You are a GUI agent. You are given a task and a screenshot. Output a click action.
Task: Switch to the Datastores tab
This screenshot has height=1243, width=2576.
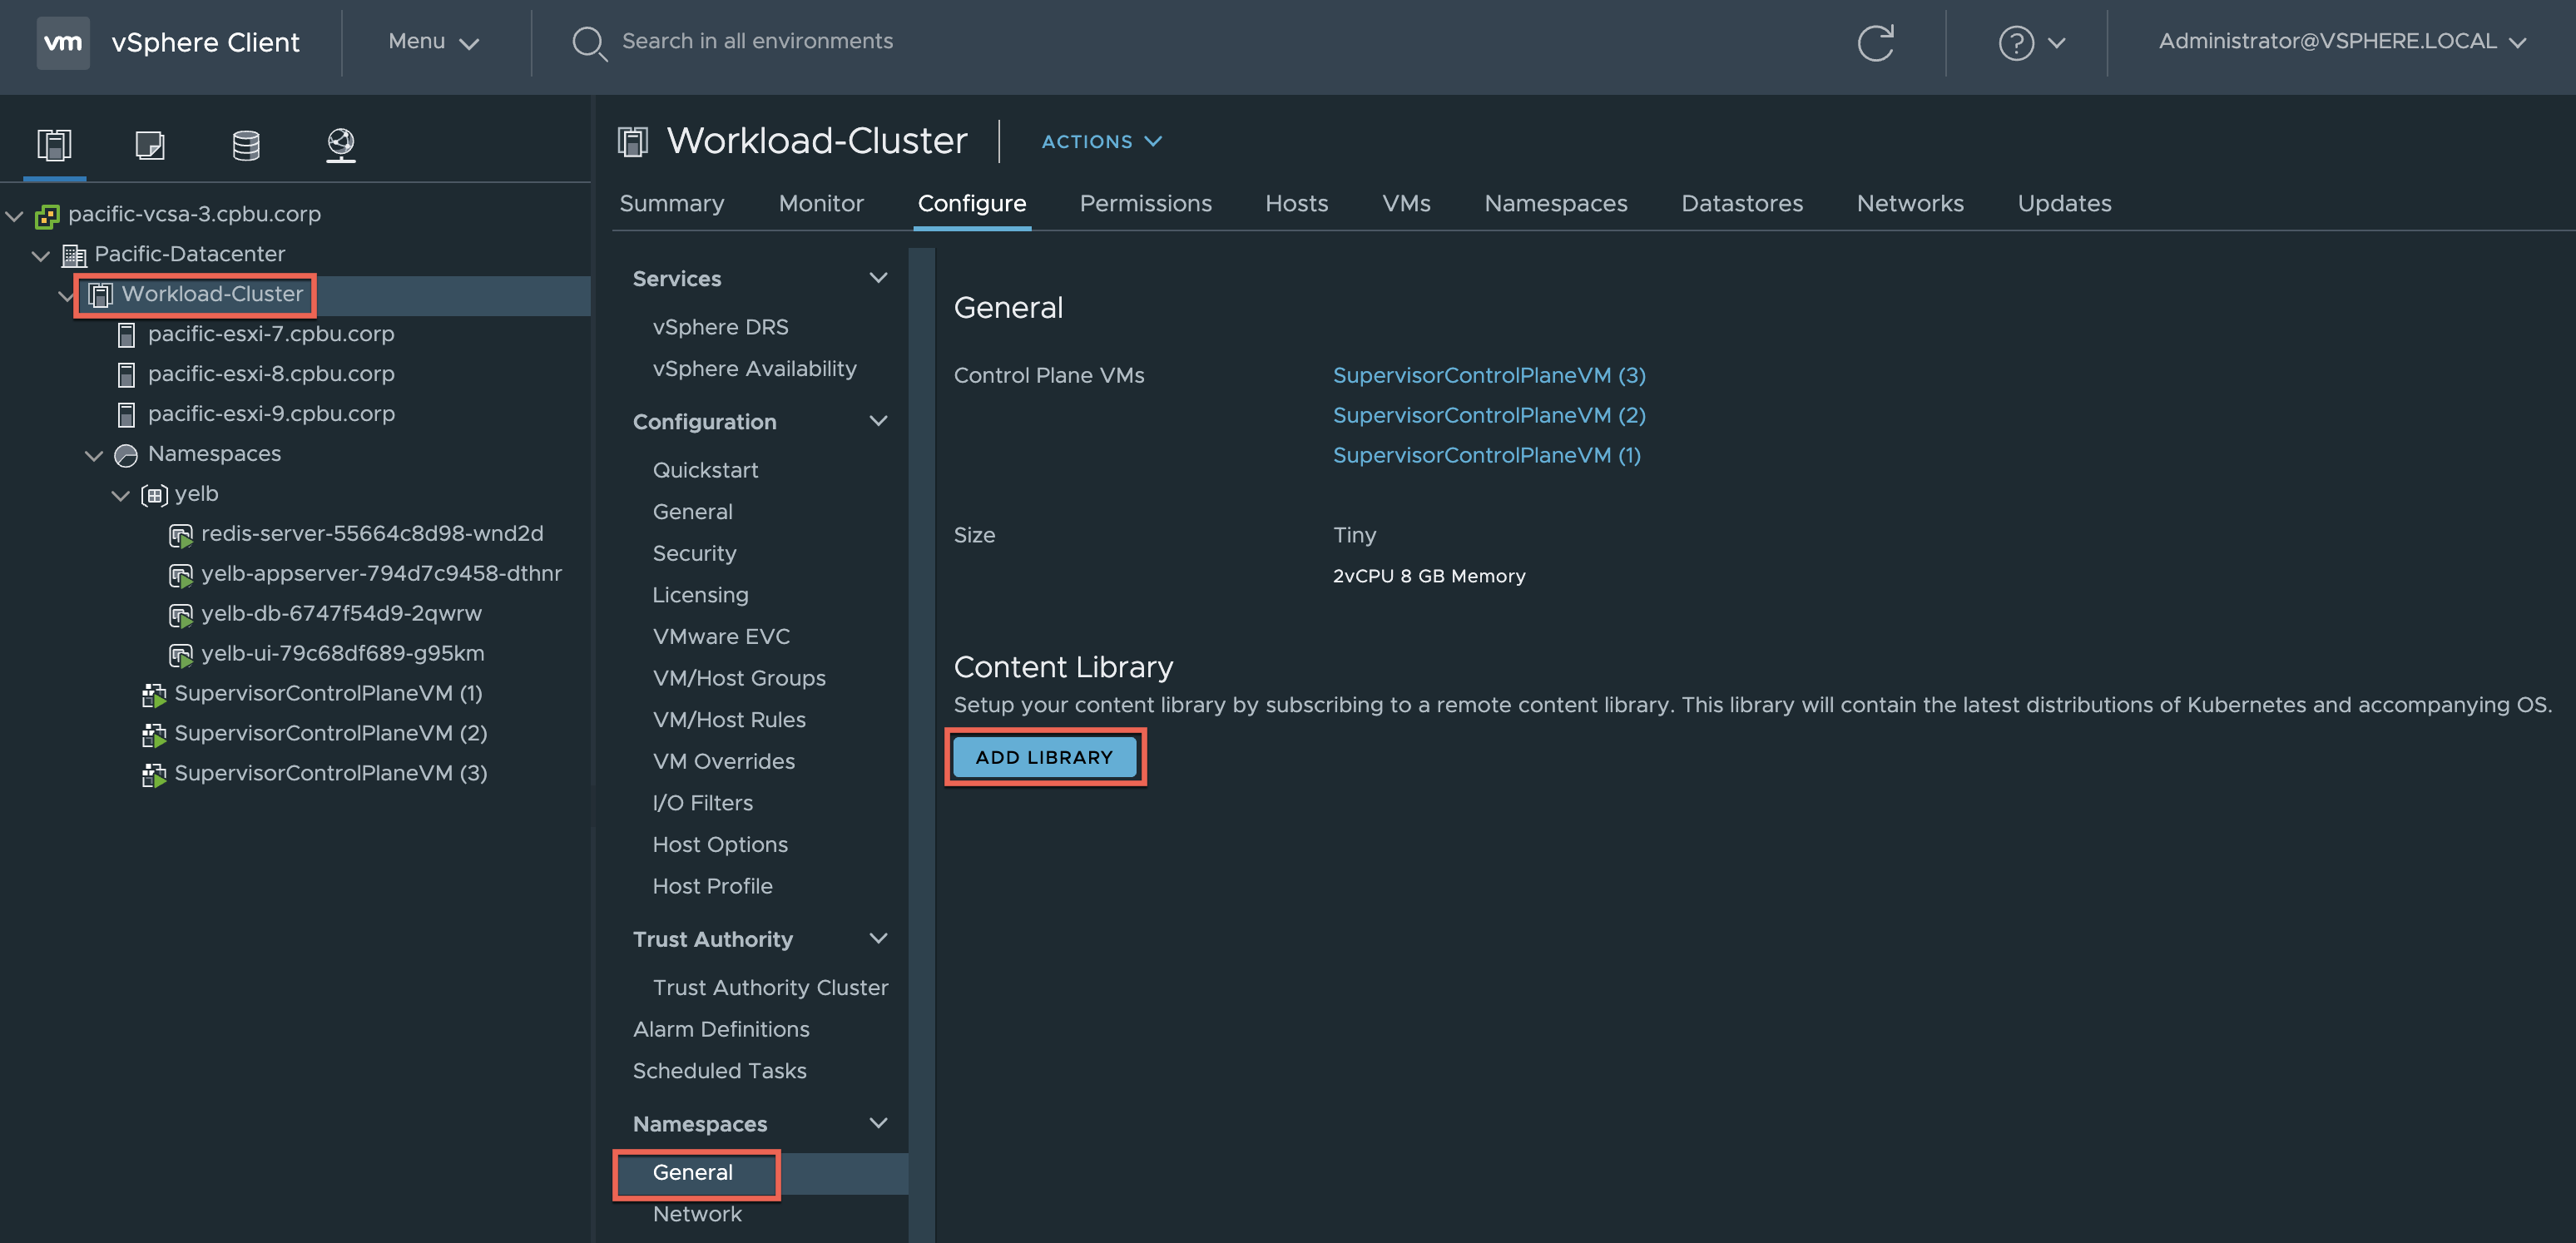tap(1741, 203)
